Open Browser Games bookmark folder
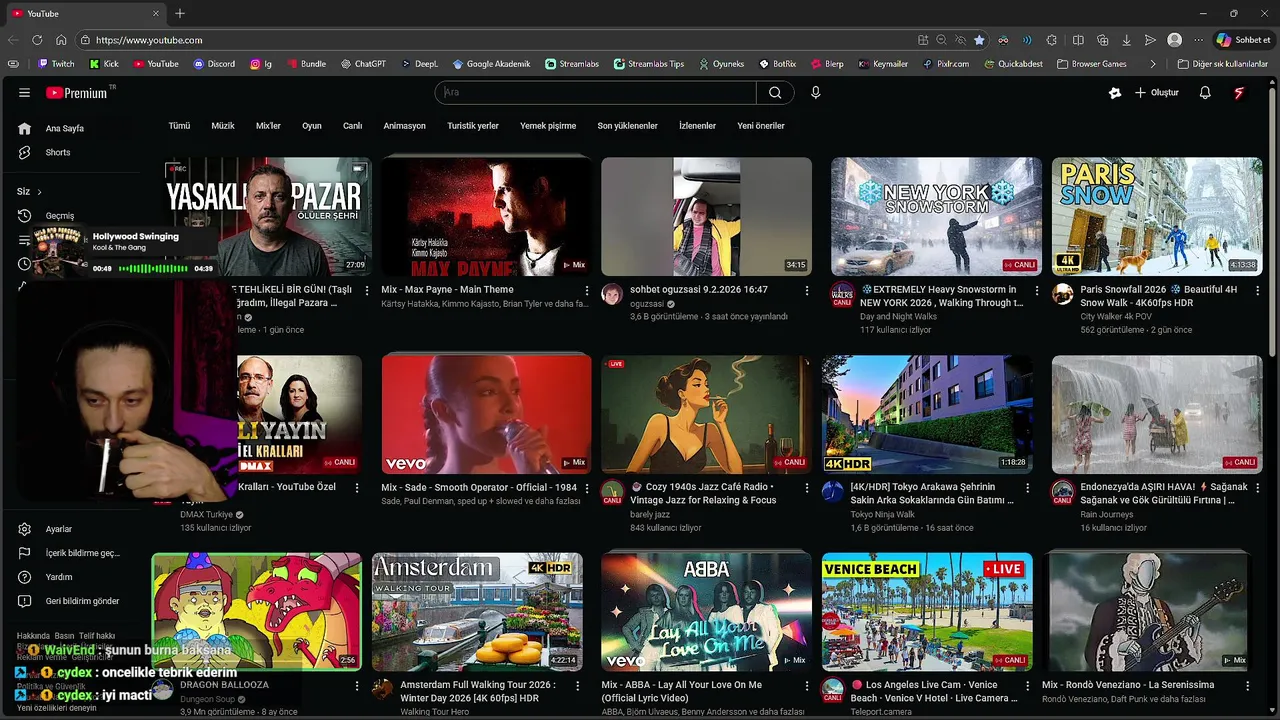 [x=1092, y=64]
